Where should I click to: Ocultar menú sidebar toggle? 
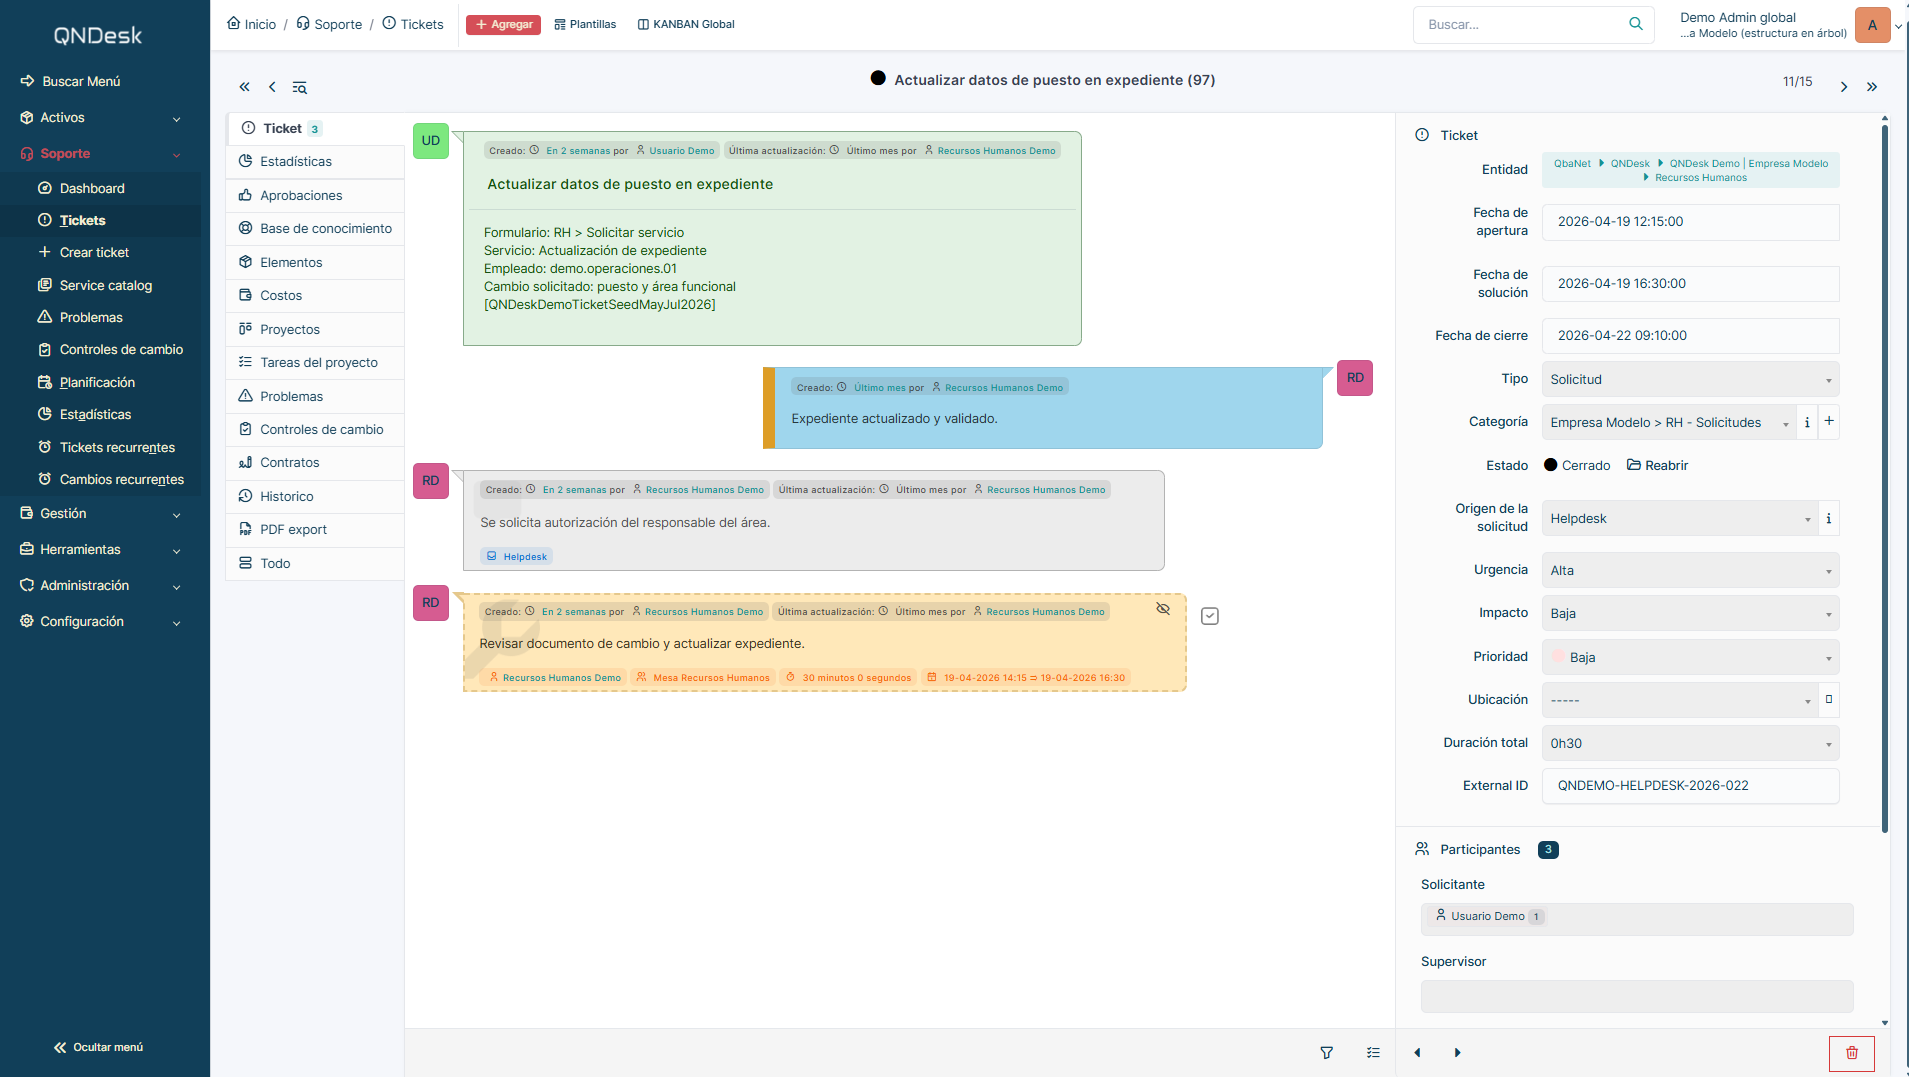click(x=98, y=1047)
